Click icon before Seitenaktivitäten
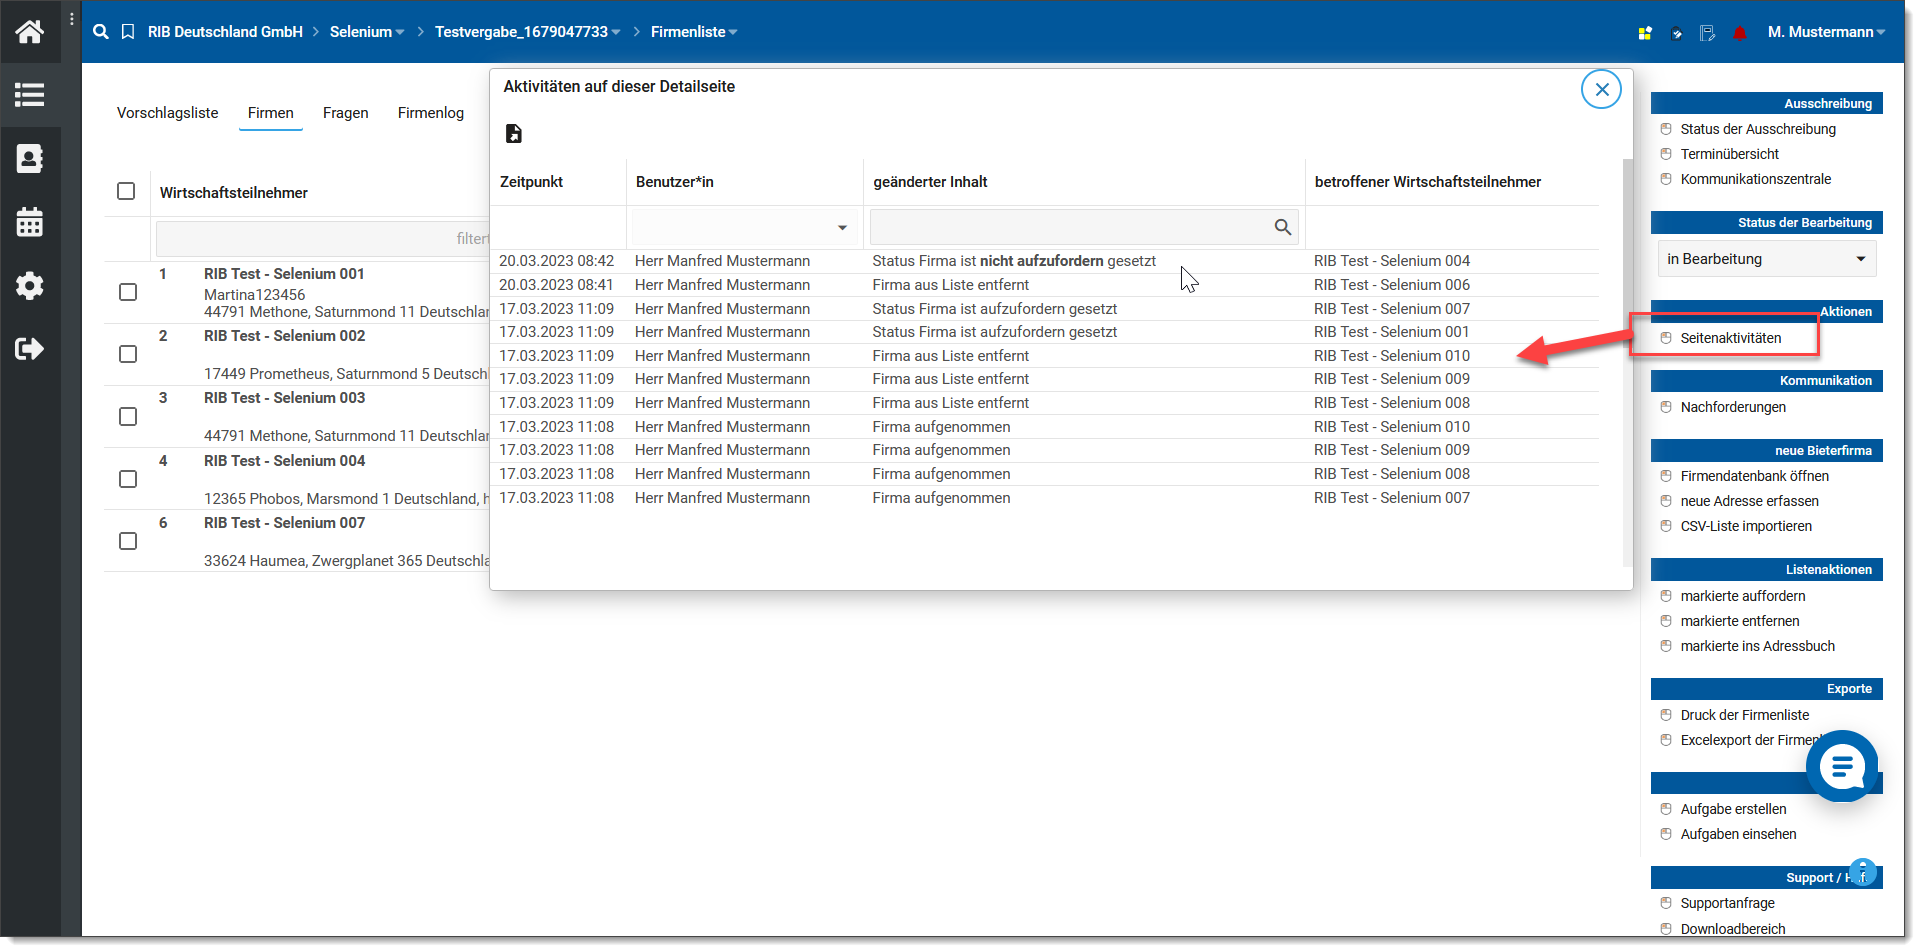Viewport: 1920px width, 952px height. point(1666,338)
